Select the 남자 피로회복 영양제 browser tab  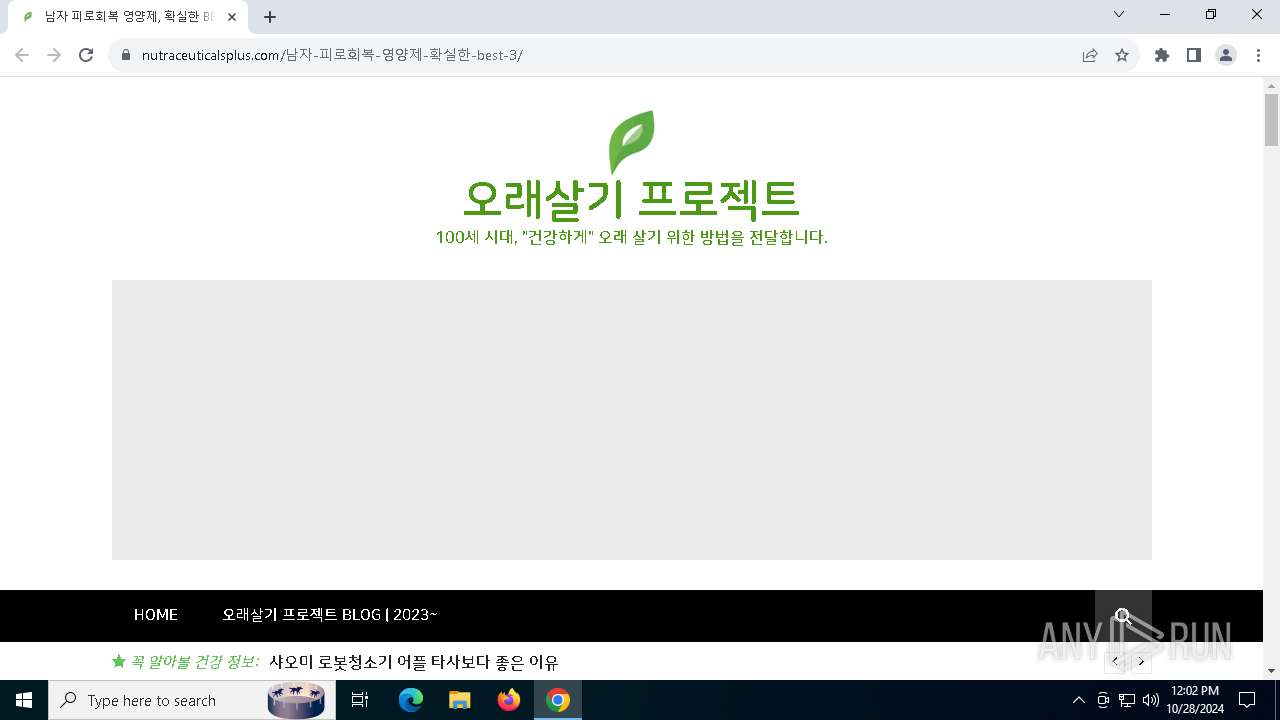(128, 17)
